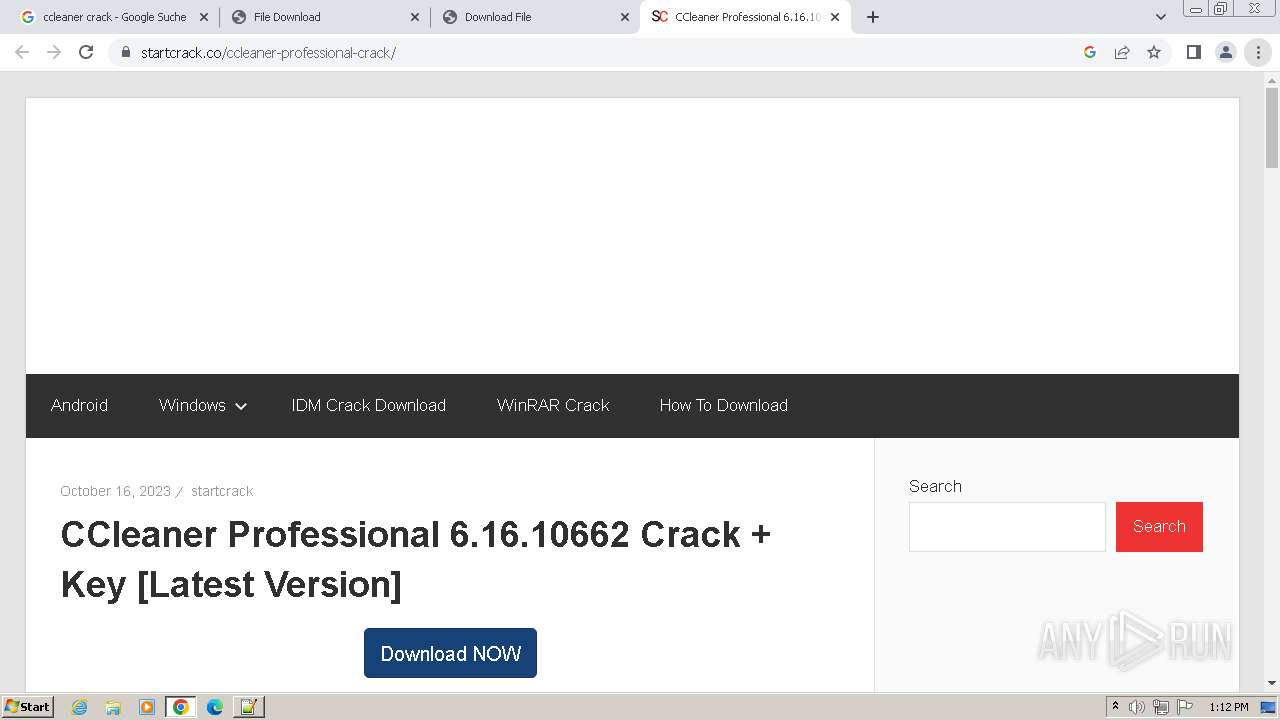Expand the Windows submenu chevron
This screenshot has height=720, width=1280.
241,406
